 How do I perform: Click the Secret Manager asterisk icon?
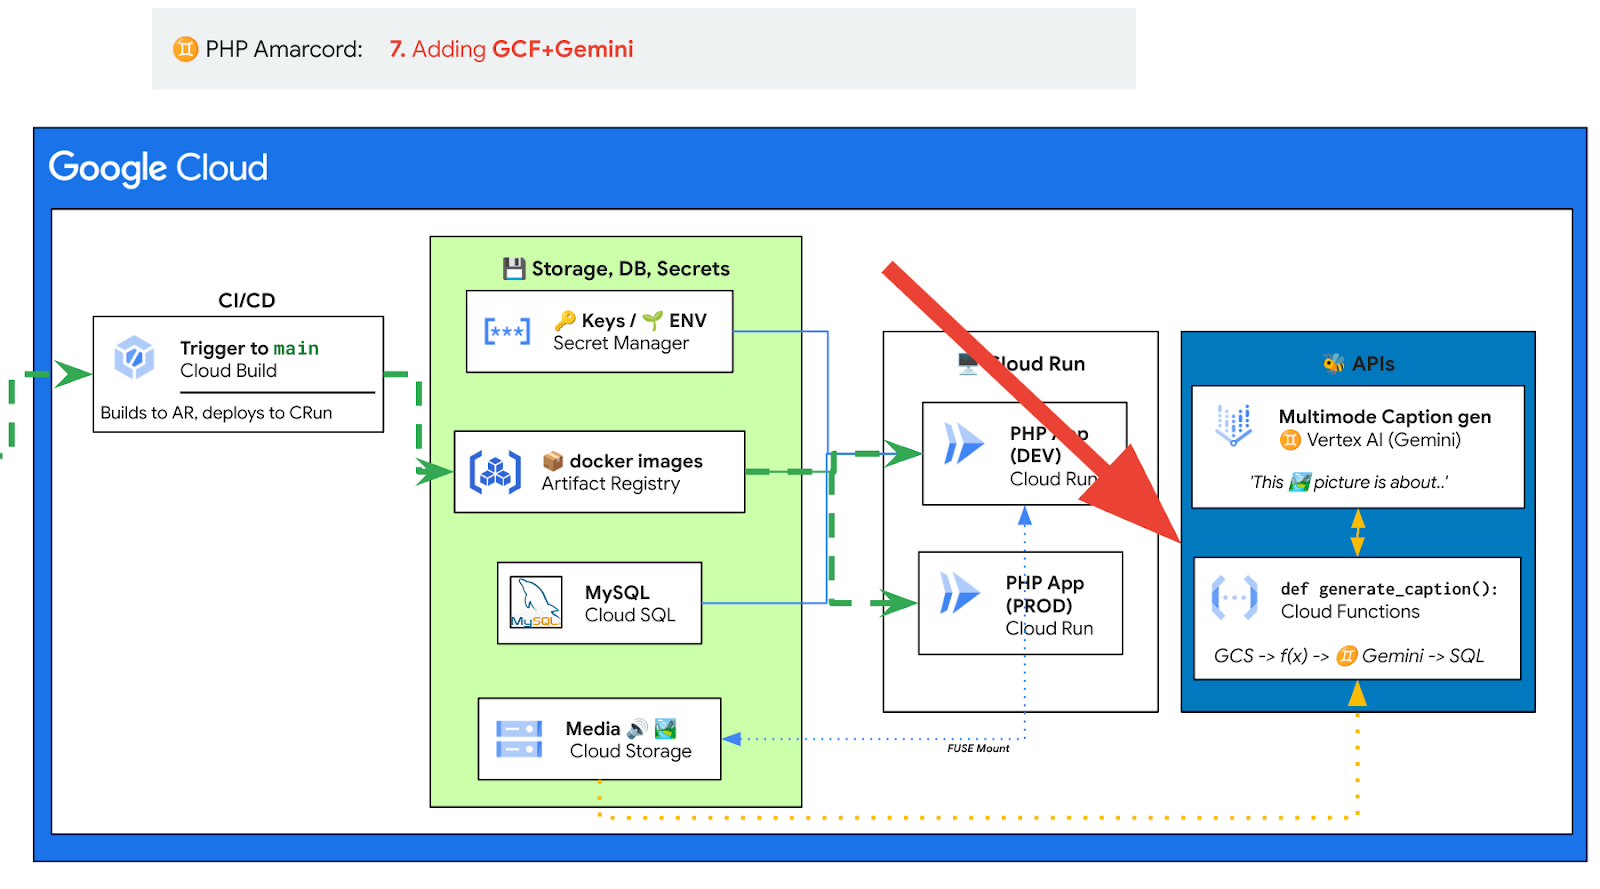(507, 331)
